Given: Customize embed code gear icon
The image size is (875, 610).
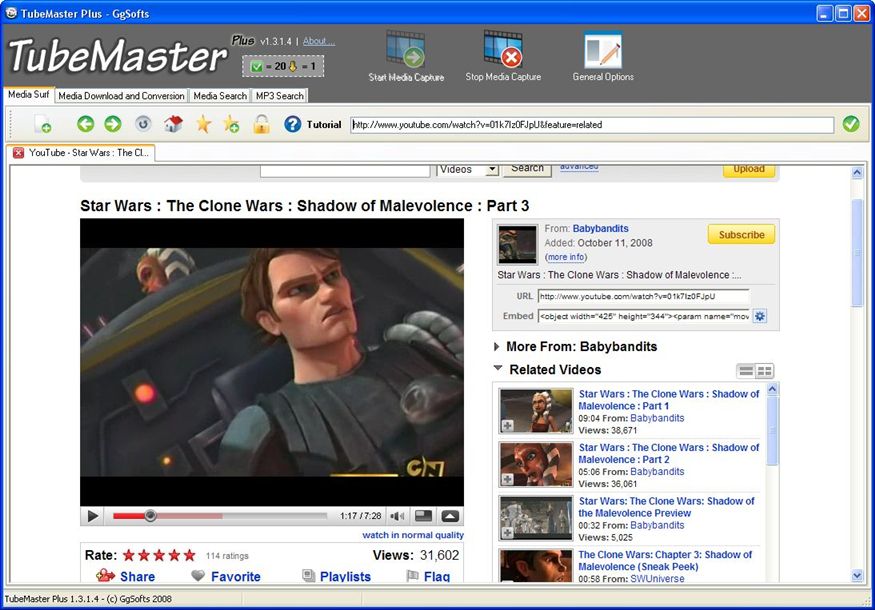Looking at the screenshot, I should click(x=759, y=316).
